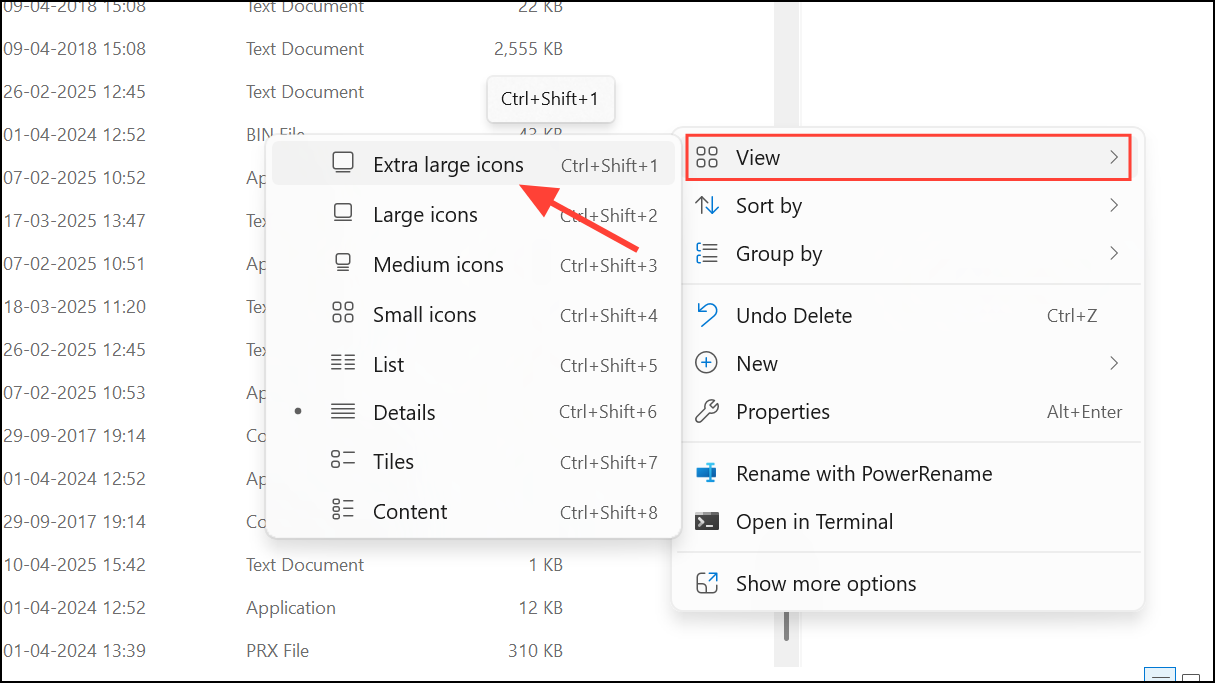The height and width of the screenshot is (683, 1215).
Task: Click the Group by list icon
Action: (x=709, y=253)
